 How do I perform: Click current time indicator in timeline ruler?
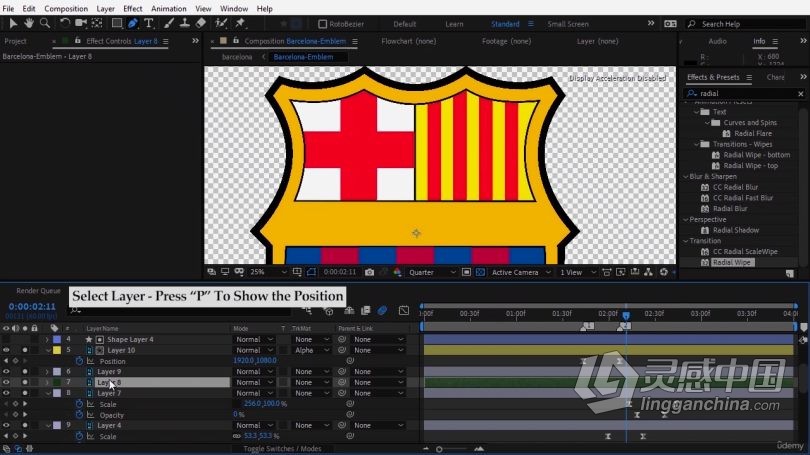coord(626,315)
